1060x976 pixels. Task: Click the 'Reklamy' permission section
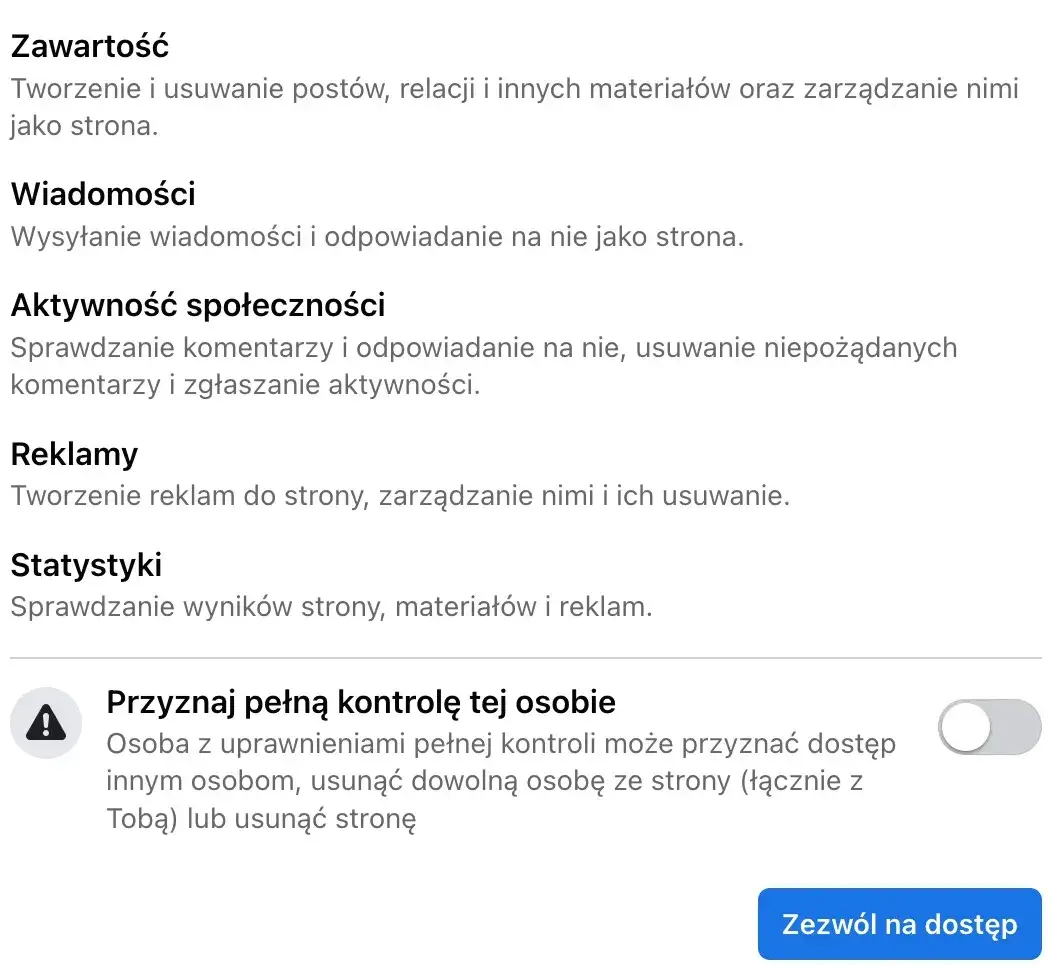coord(74,454)
